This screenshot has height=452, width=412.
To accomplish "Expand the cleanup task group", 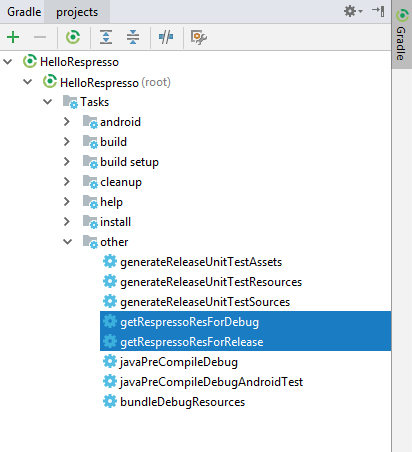I will [67, 182].
